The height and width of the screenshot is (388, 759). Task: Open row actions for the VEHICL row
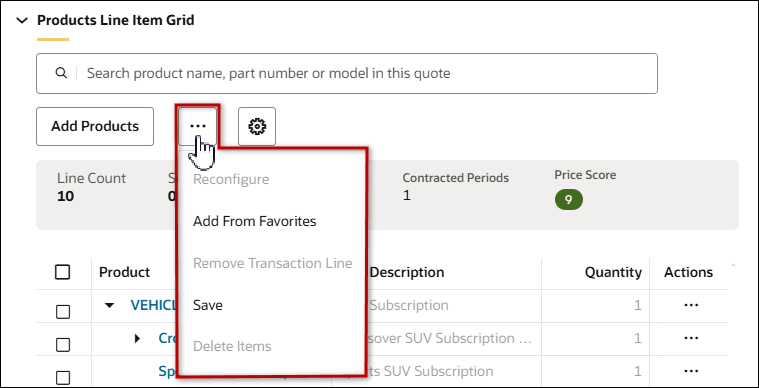(x=691, y=305)
